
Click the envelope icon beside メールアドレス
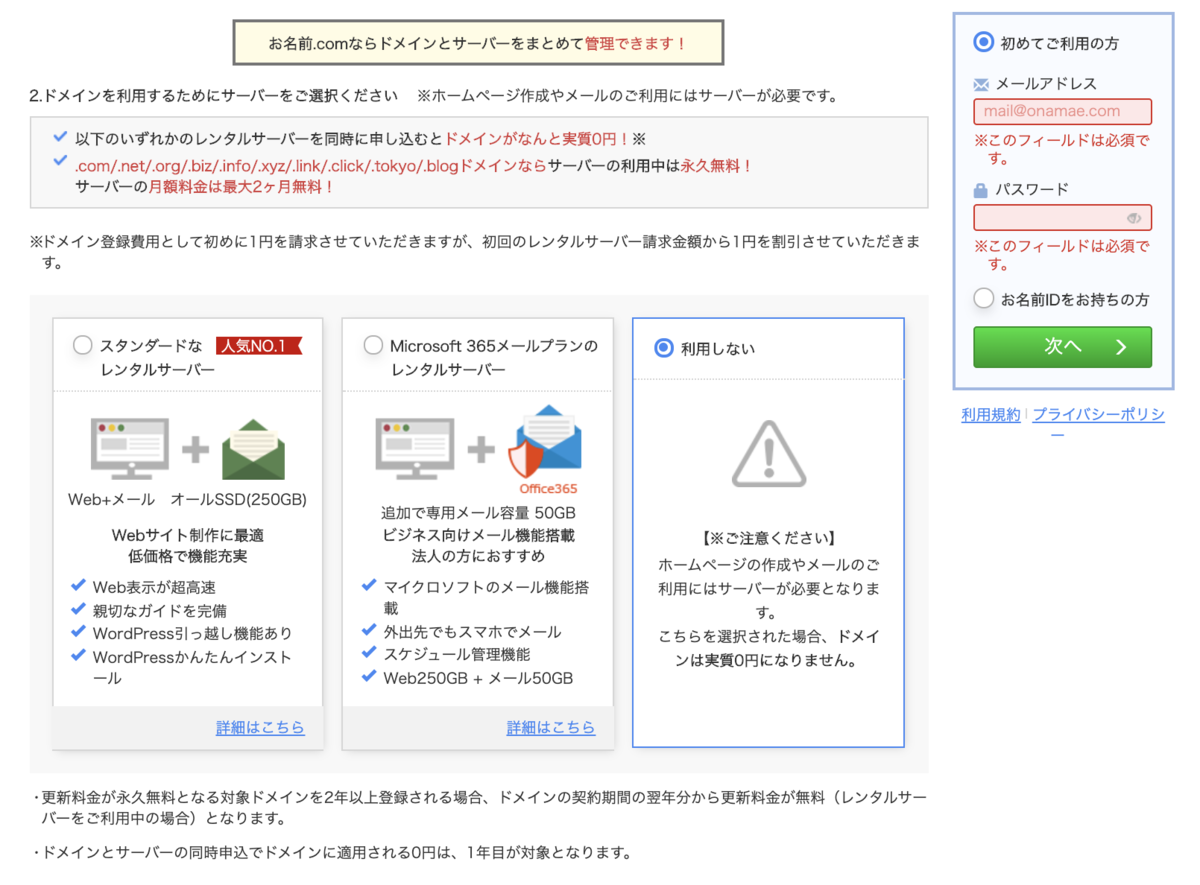tap(981, 85)
